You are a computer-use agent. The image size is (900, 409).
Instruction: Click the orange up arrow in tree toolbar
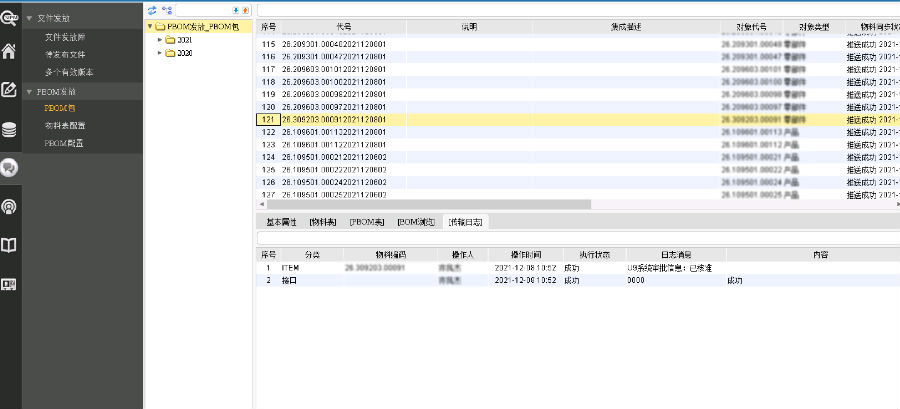click(x=245, y=9)
